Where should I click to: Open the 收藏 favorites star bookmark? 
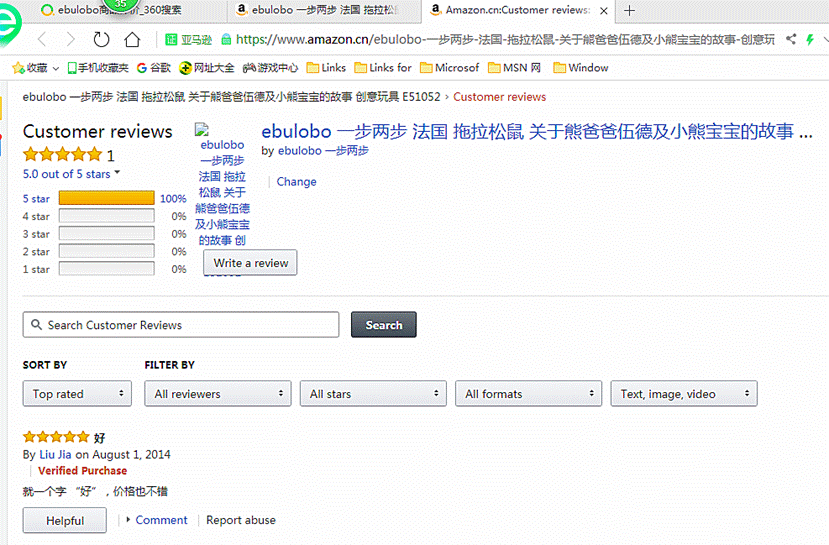tap(30, 68)
